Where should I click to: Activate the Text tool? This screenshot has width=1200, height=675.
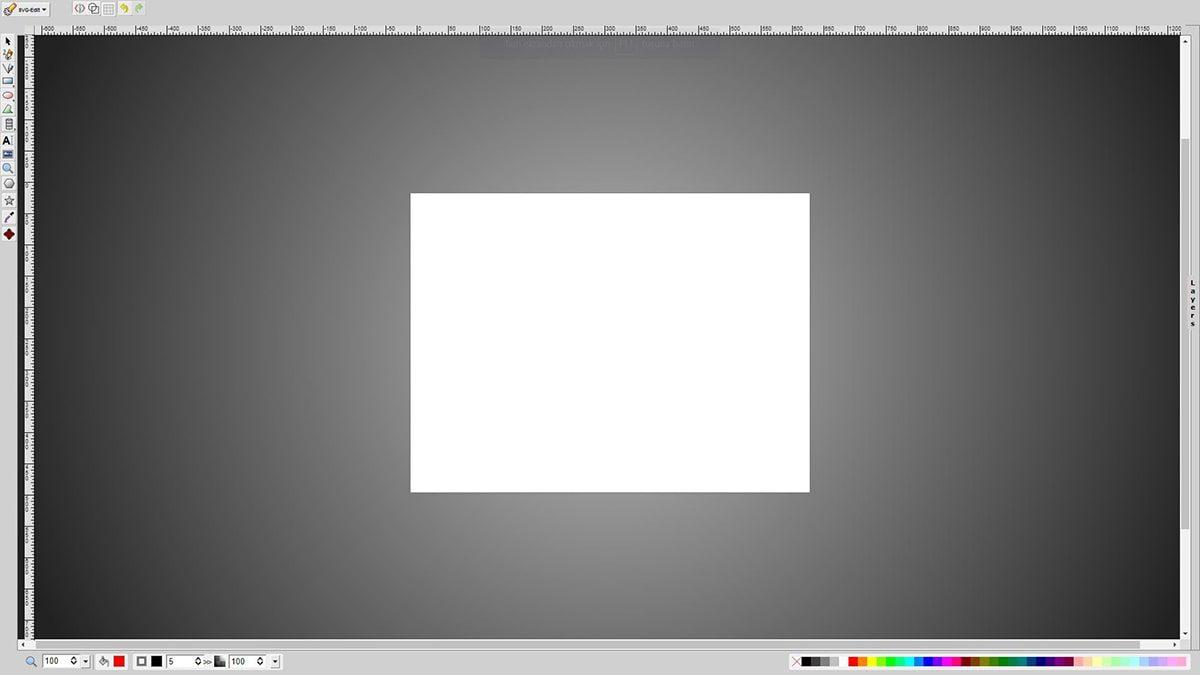tap(7, 140)
